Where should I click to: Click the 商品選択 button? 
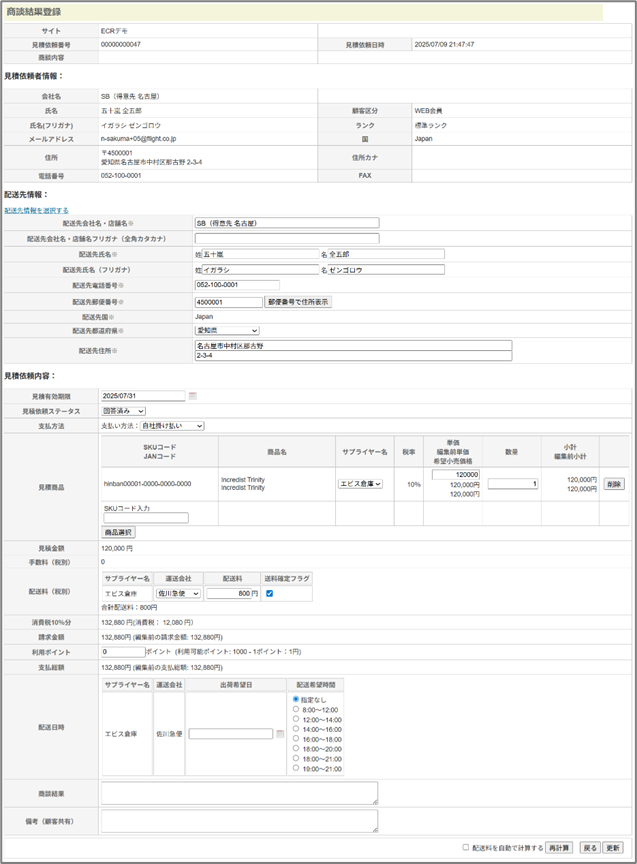tap(119, 532)
